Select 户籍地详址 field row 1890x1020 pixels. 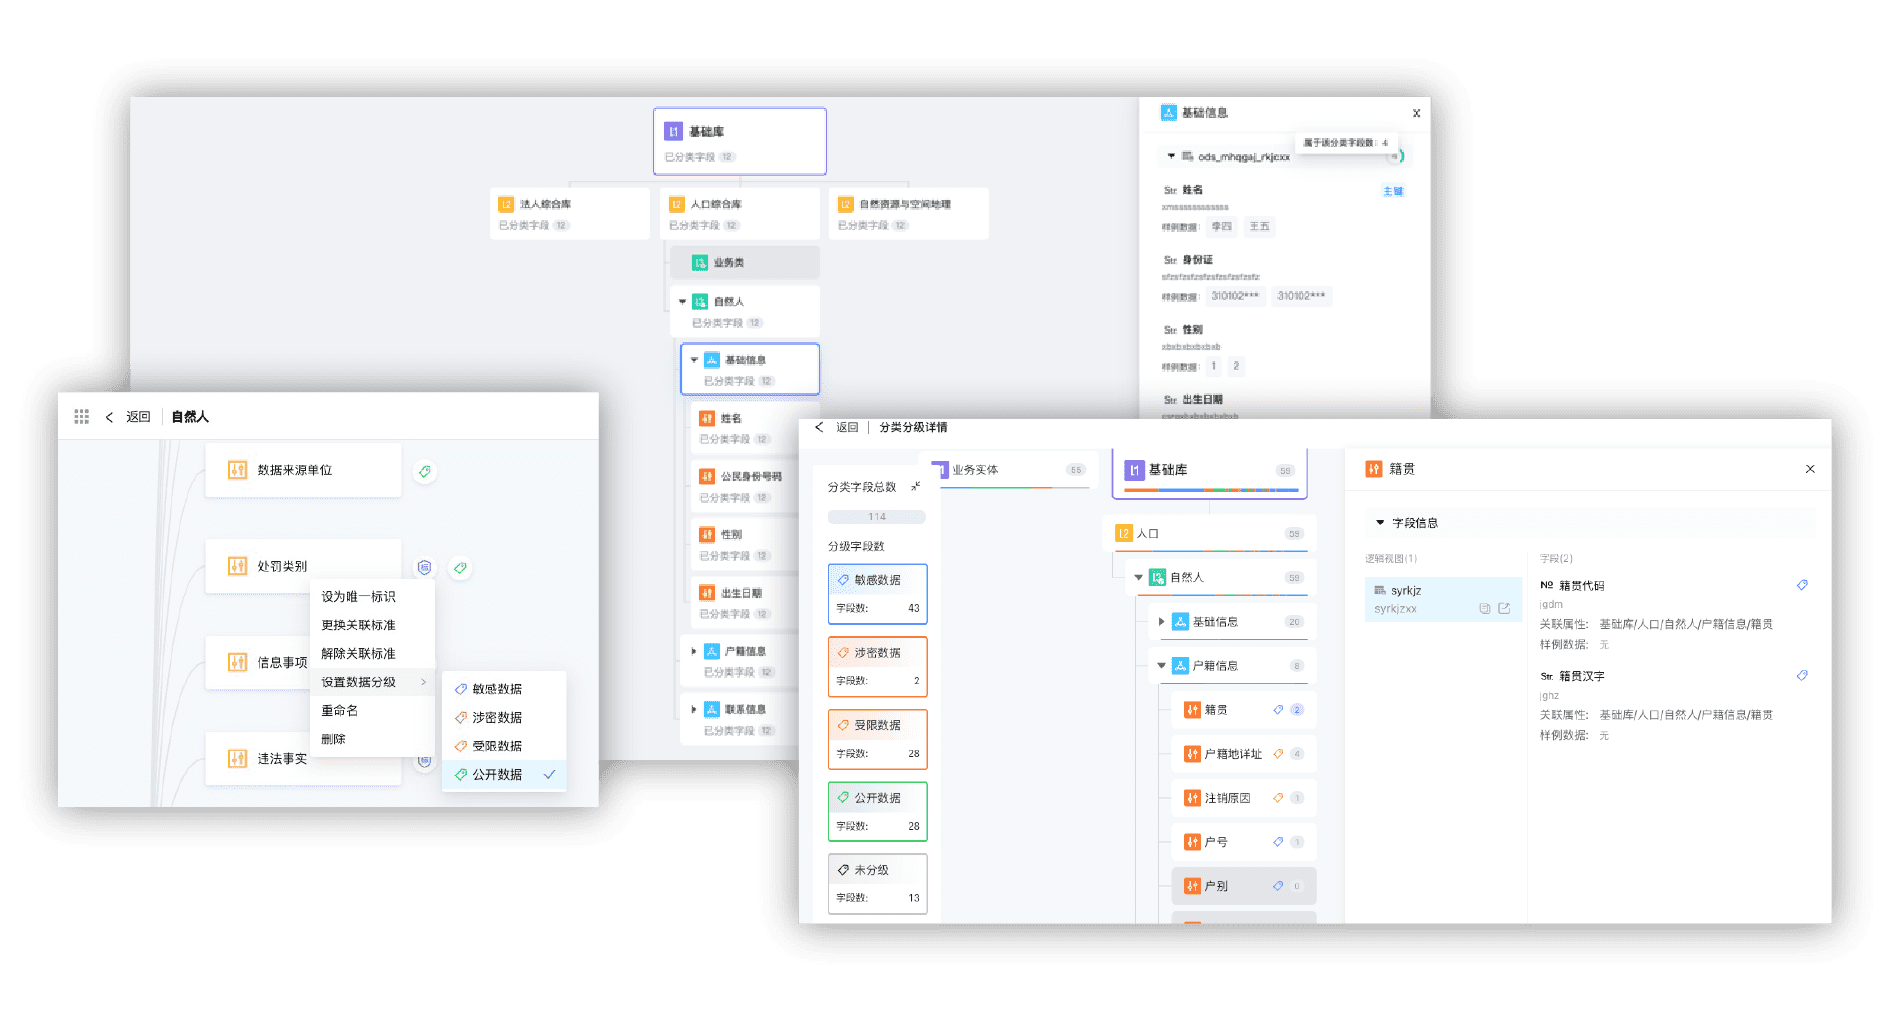click(x=1243, y=754)
